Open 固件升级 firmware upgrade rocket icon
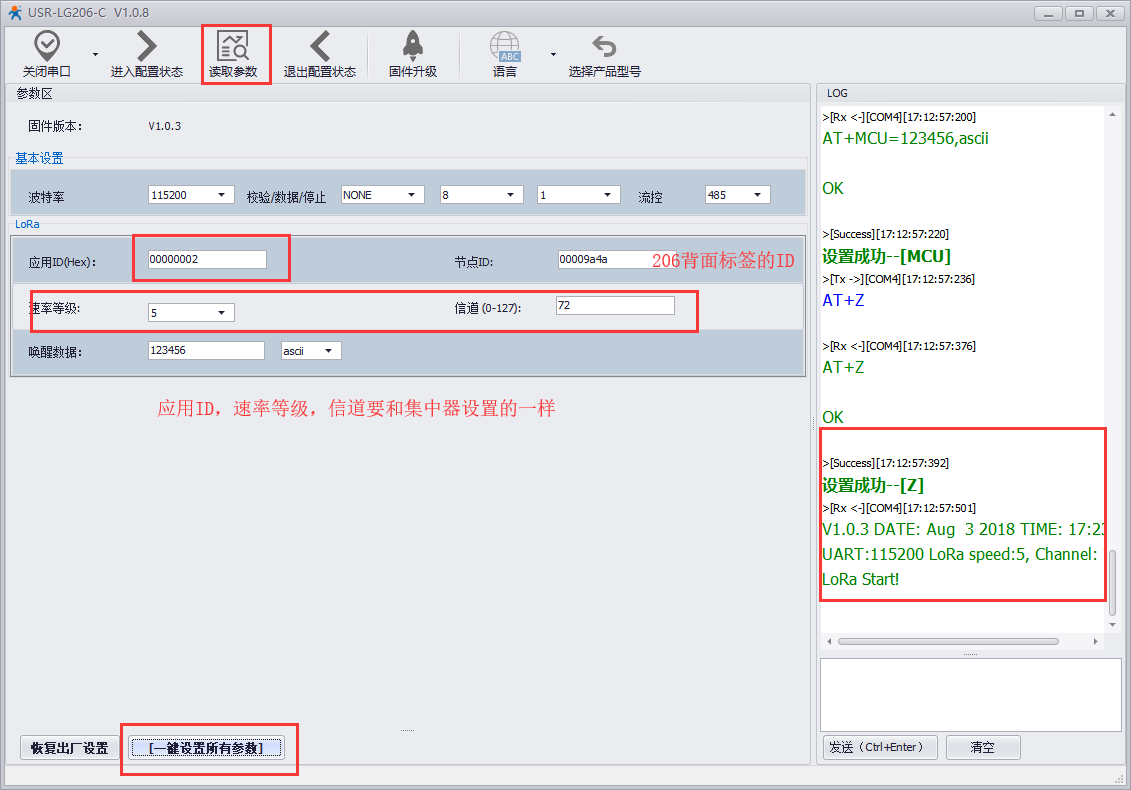Screen dimensions: 1131x790 [412, 46]
